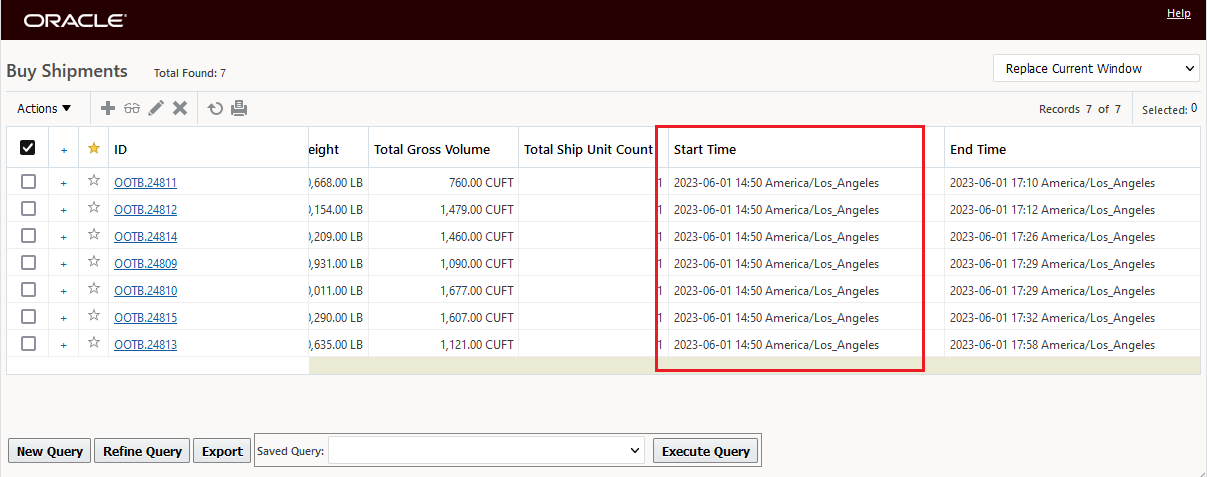Sort by the End Time column header
The image size is (1207, 477).
[978, 149]
